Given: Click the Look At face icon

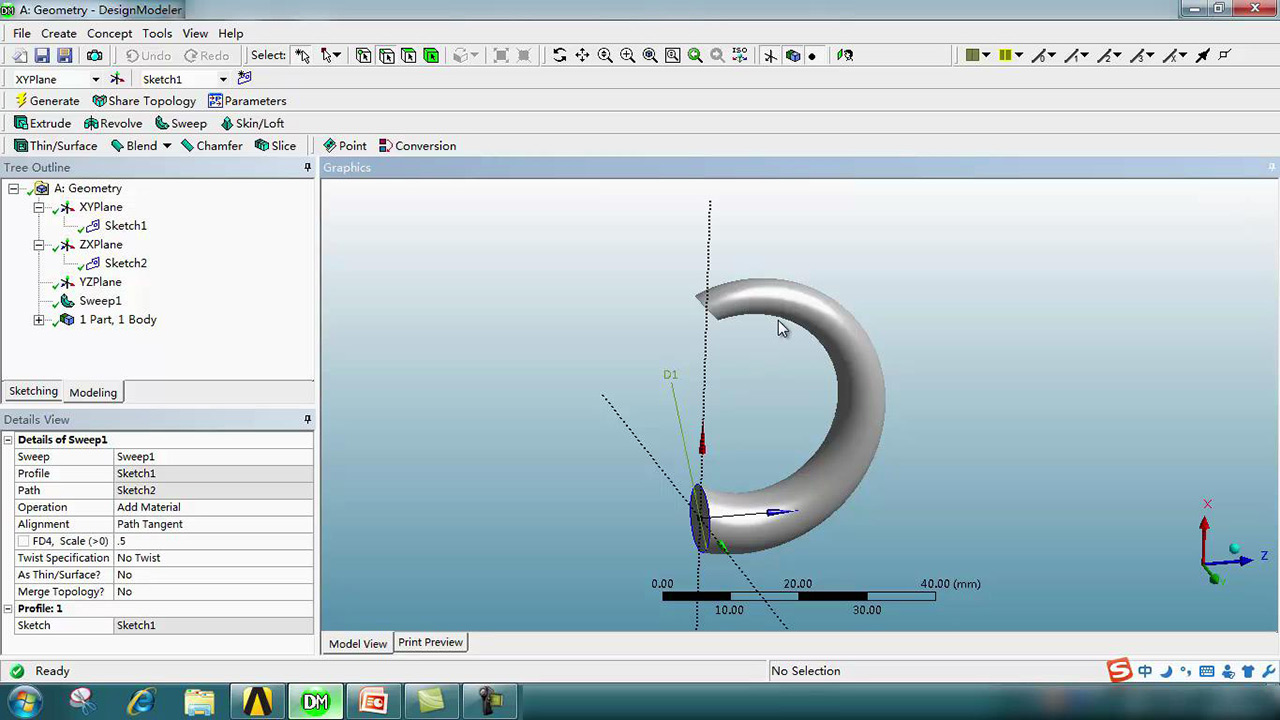Looking at the screenshot, I should pyautogui.click(x=845, y=56).
